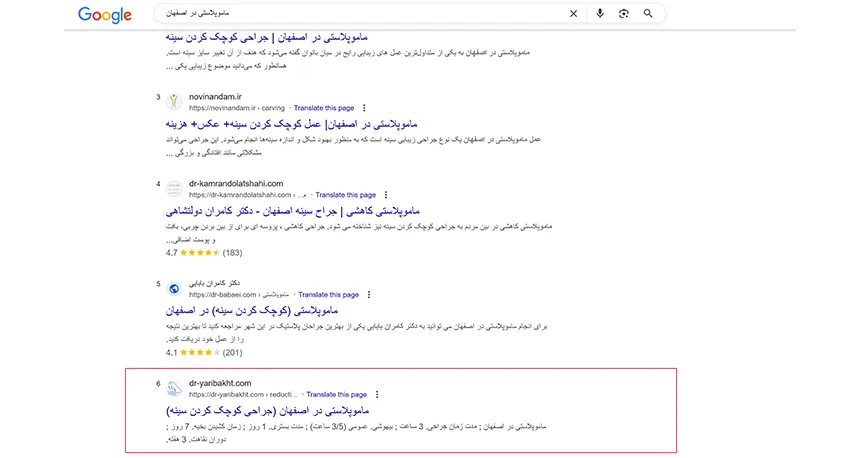Open Google Lens image search
This screenshot has width=860, height=458.
click(x=624, y=14)
